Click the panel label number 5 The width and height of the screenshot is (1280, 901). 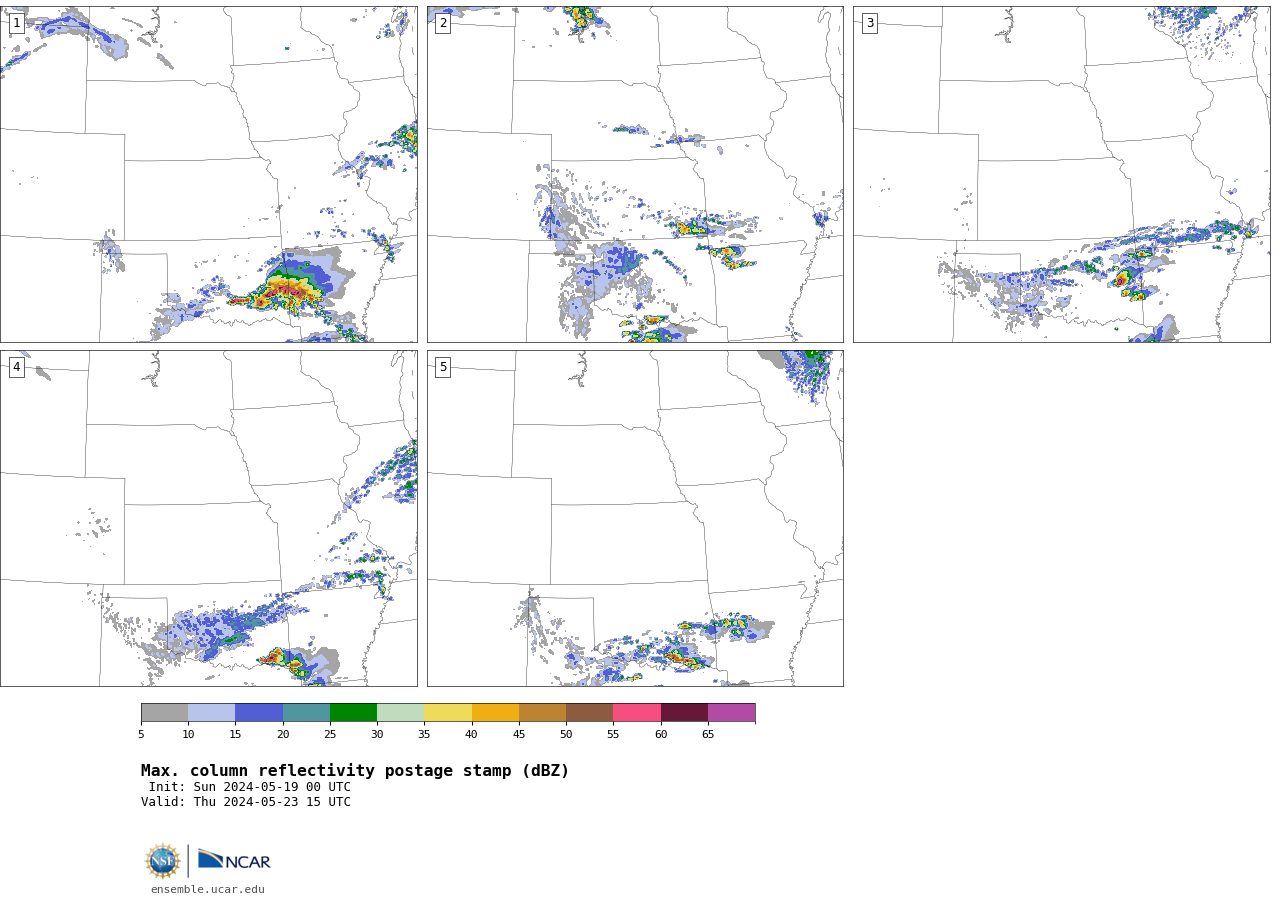tap(443, 367)
